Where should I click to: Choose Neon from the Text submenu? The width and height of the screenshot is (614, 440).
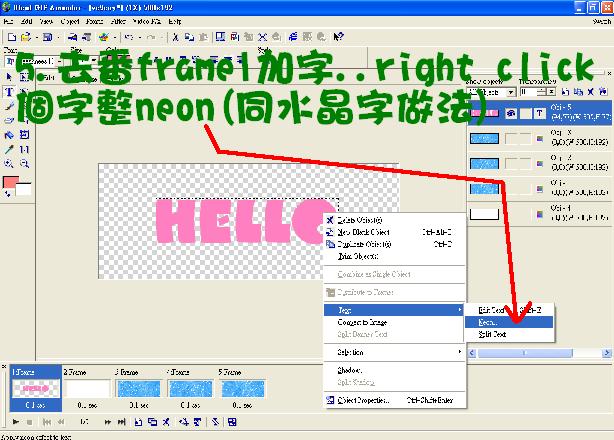[489, 322]
